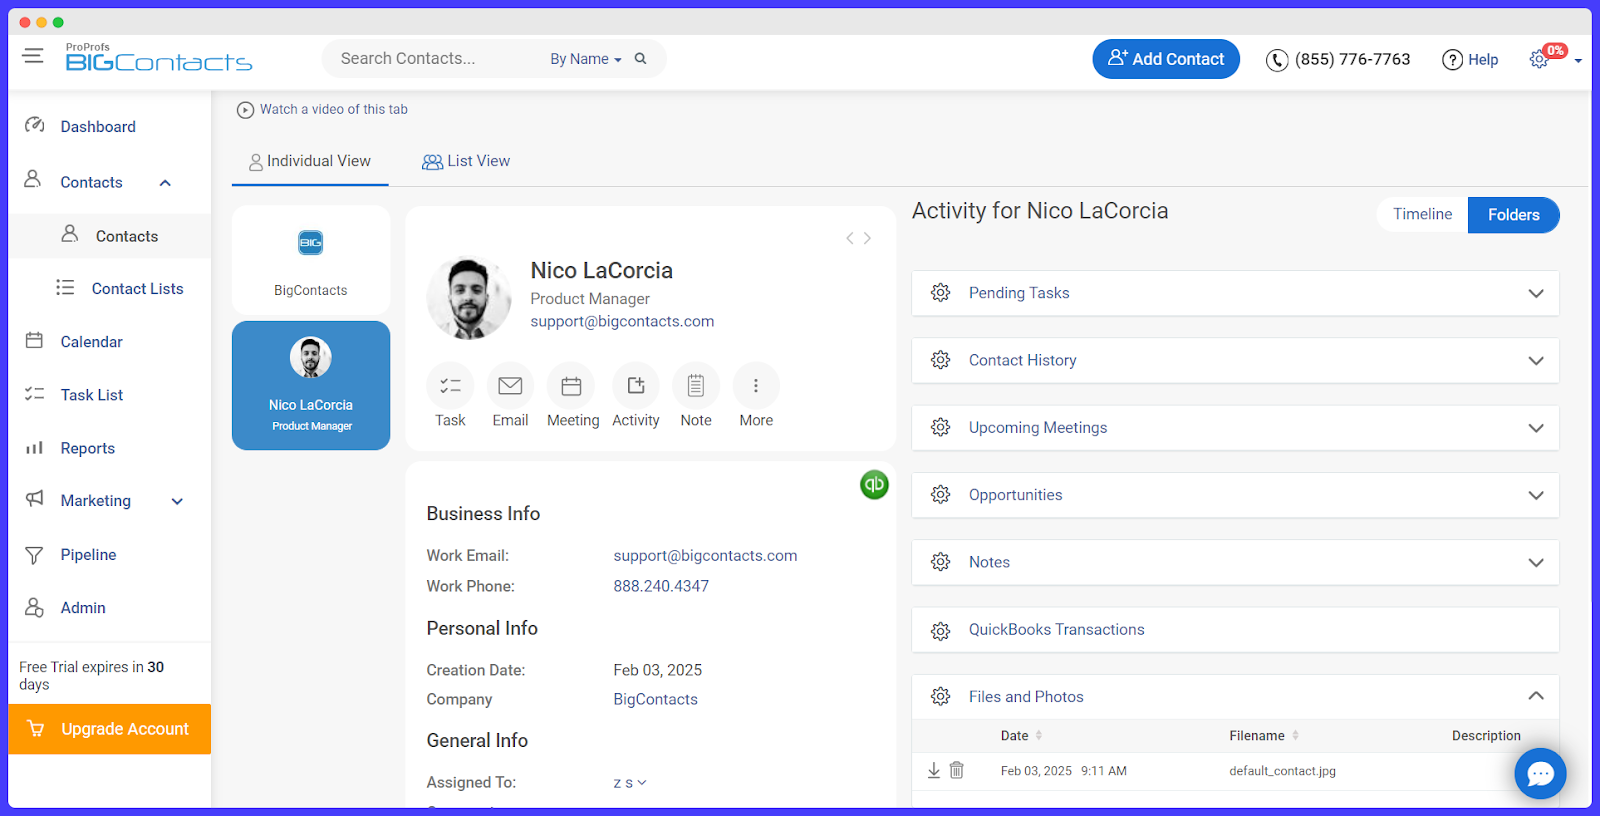Screen dimensions: 1600x816
Task: Open the More actions three-dot icon
Action: point(756,386)
